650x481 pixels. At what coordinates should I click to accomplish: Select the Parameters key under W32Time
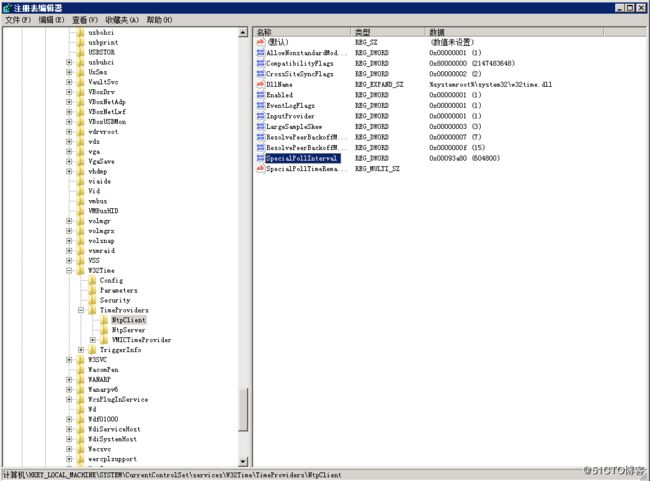[x=119, y=290]
